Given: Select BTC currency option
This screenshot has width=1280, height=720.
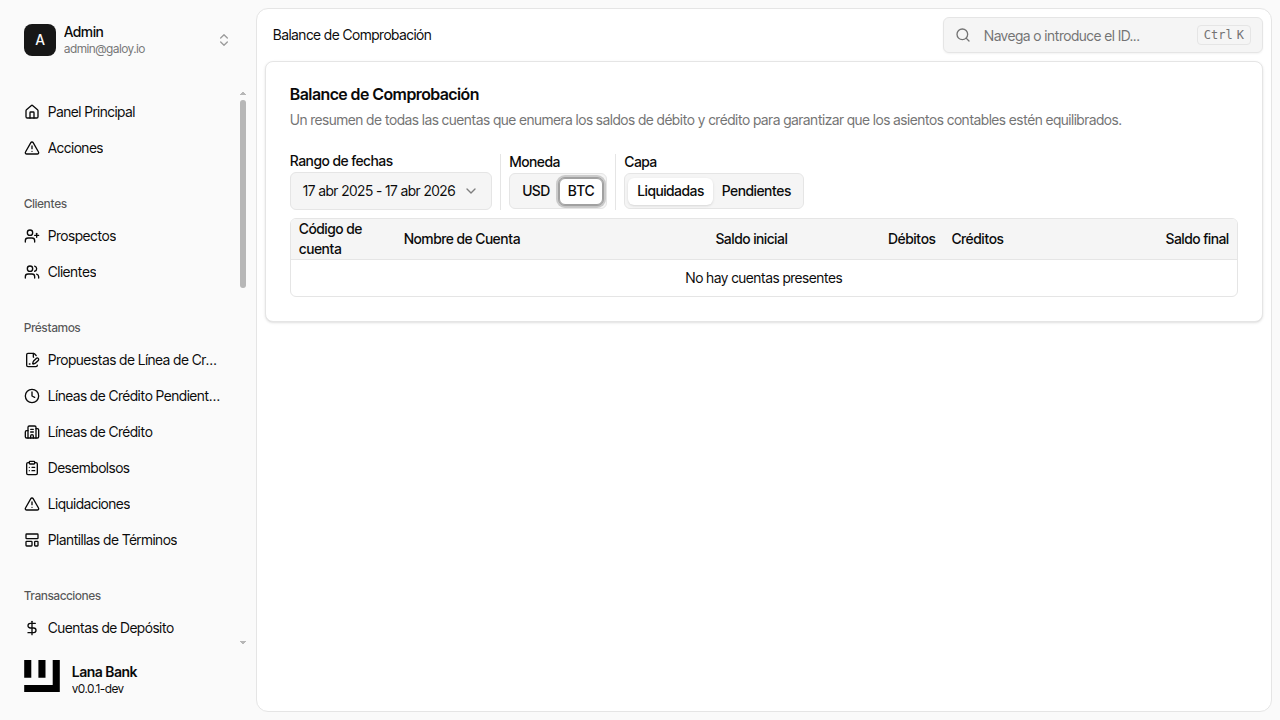Looking at the screenshot, I should tap(581, 191).
